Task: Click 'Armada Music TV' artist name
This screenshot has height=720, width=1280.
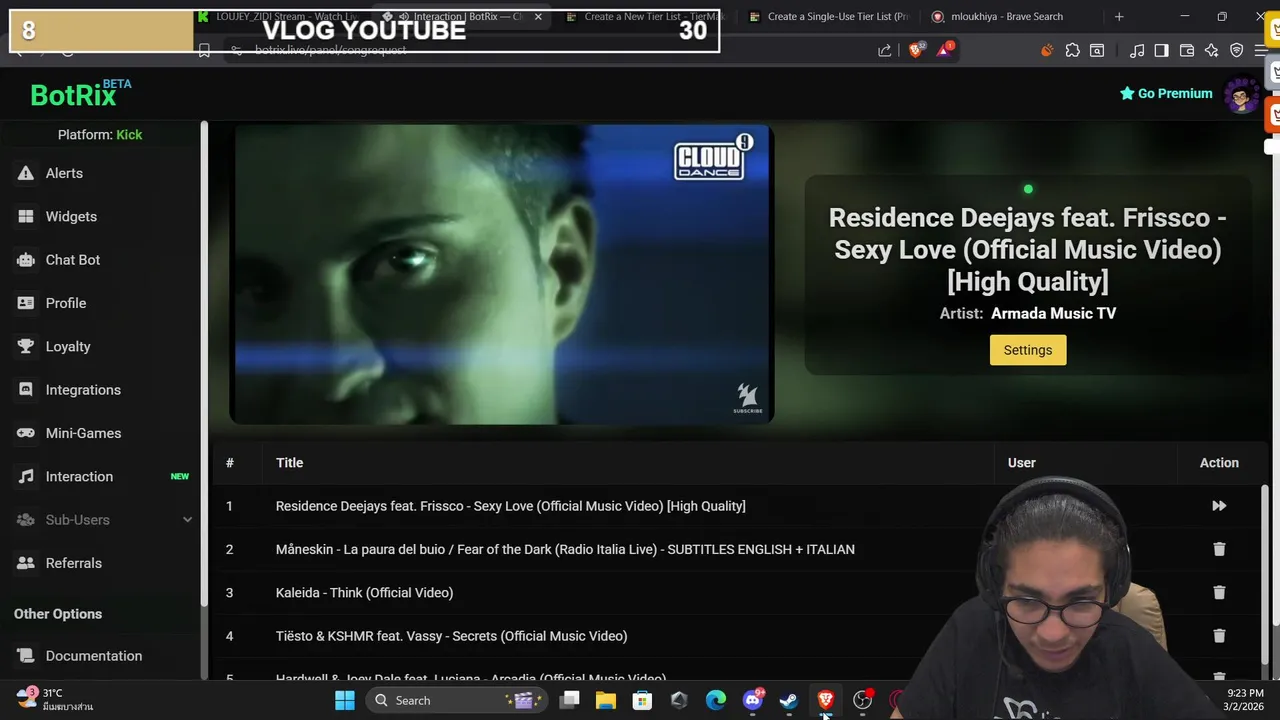Action: point(1053,313)
